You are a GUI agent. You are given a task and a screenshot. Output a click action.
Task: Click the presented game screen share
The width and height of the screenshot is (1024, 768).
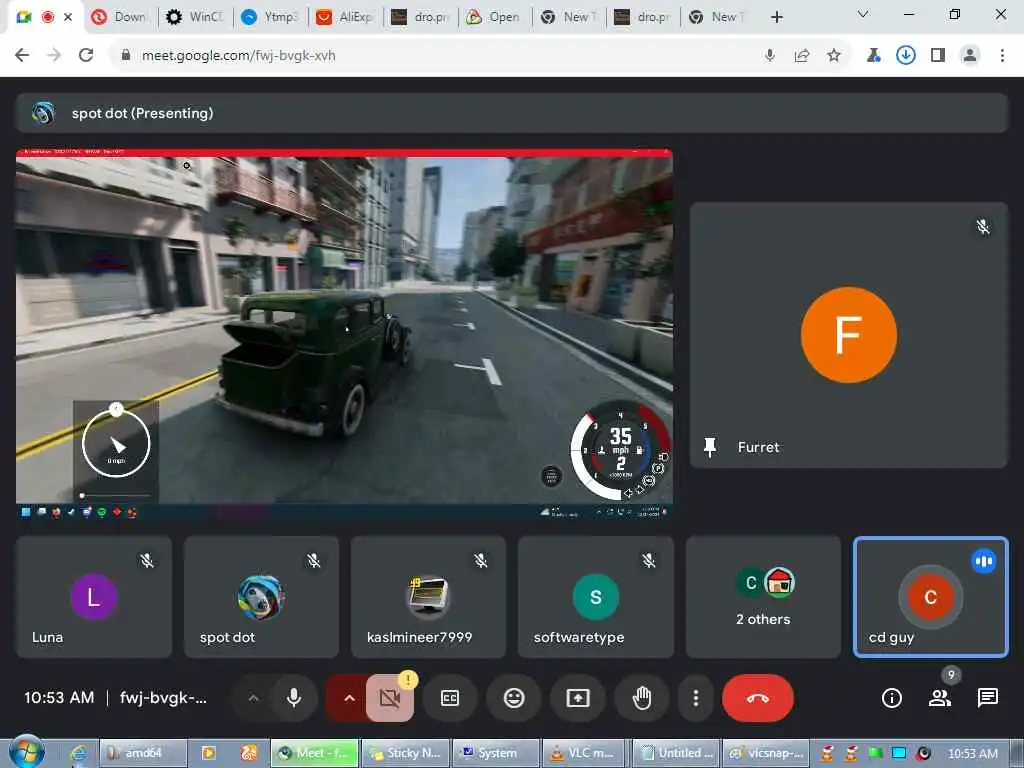[344, 334]
